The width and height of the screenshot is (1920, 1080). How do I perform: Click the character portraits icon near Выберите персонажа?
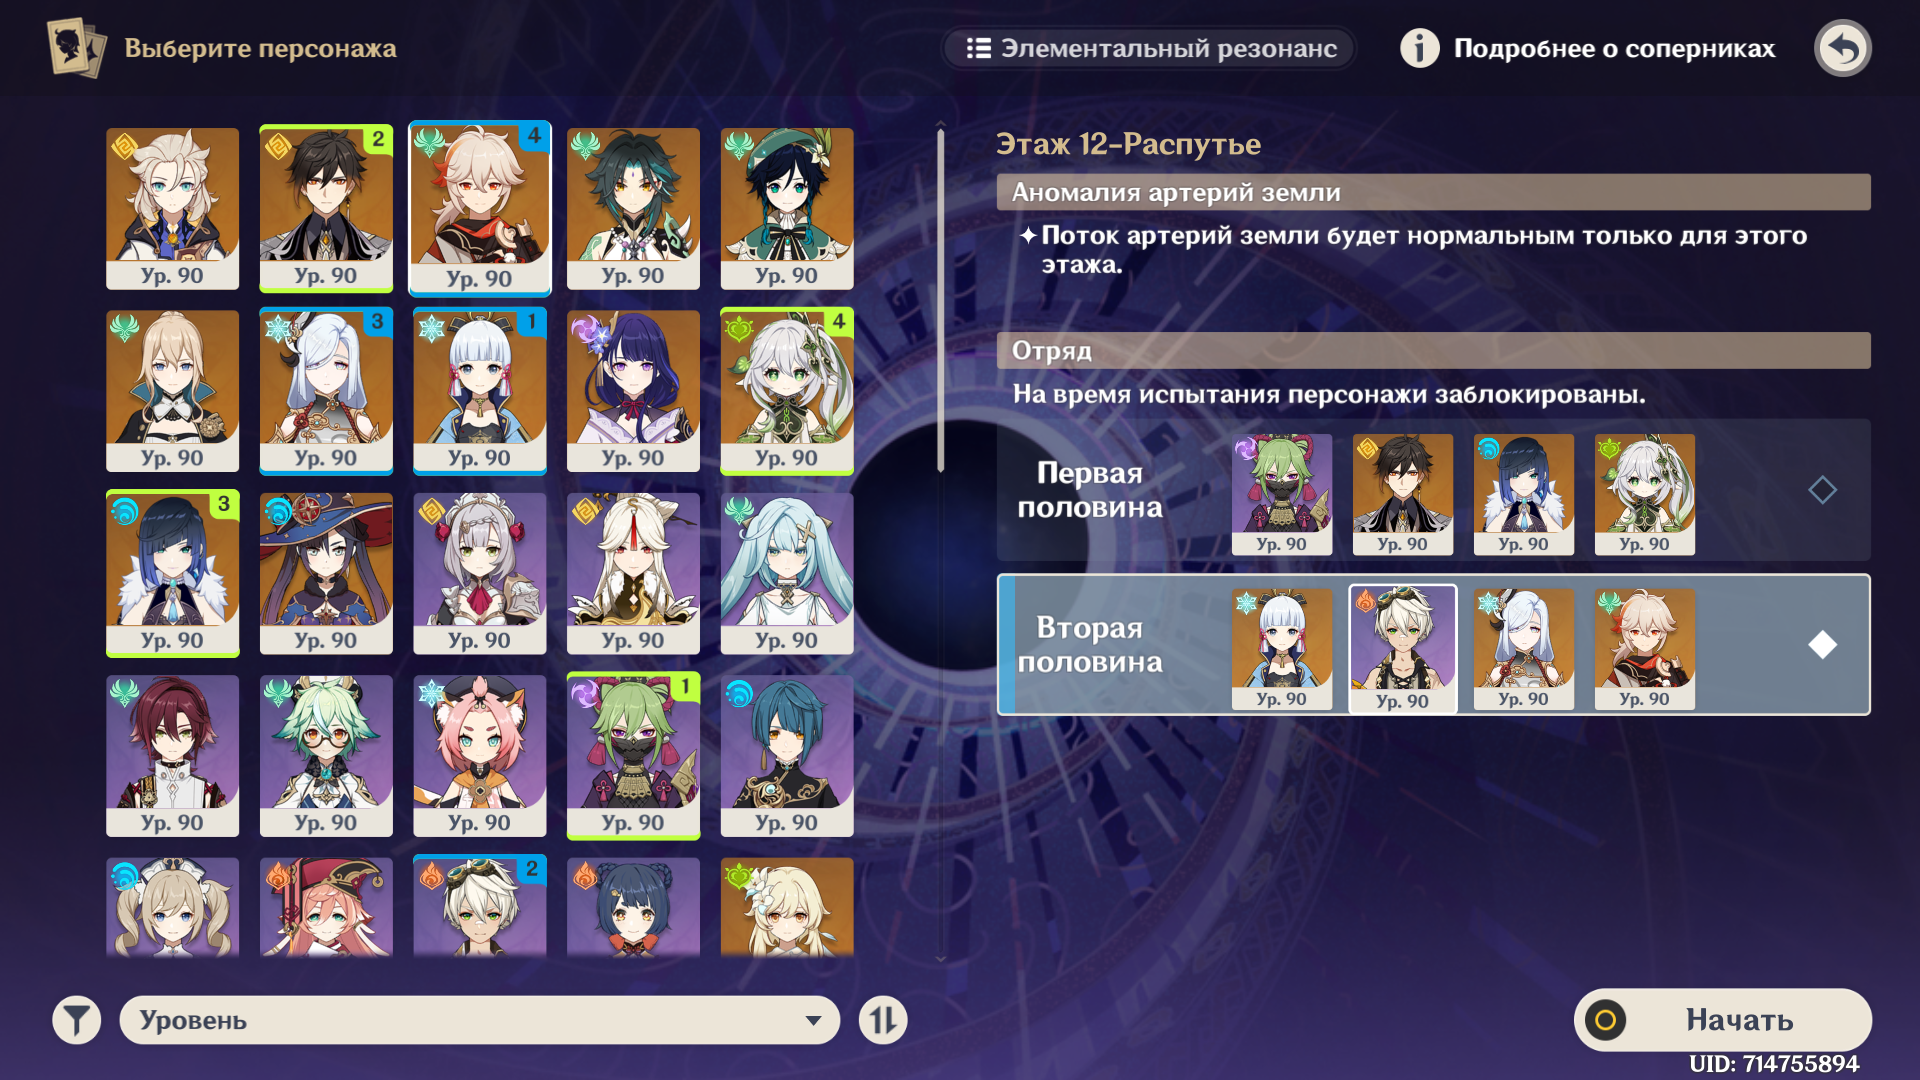point(76,48)
